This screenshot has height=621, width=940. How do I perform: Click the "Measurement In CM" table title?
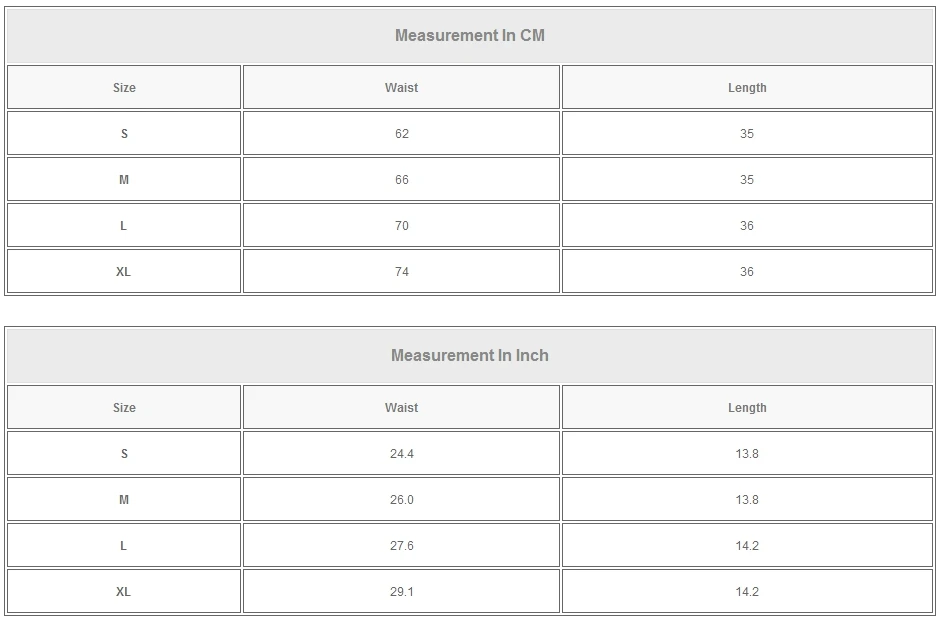(469, 36)
